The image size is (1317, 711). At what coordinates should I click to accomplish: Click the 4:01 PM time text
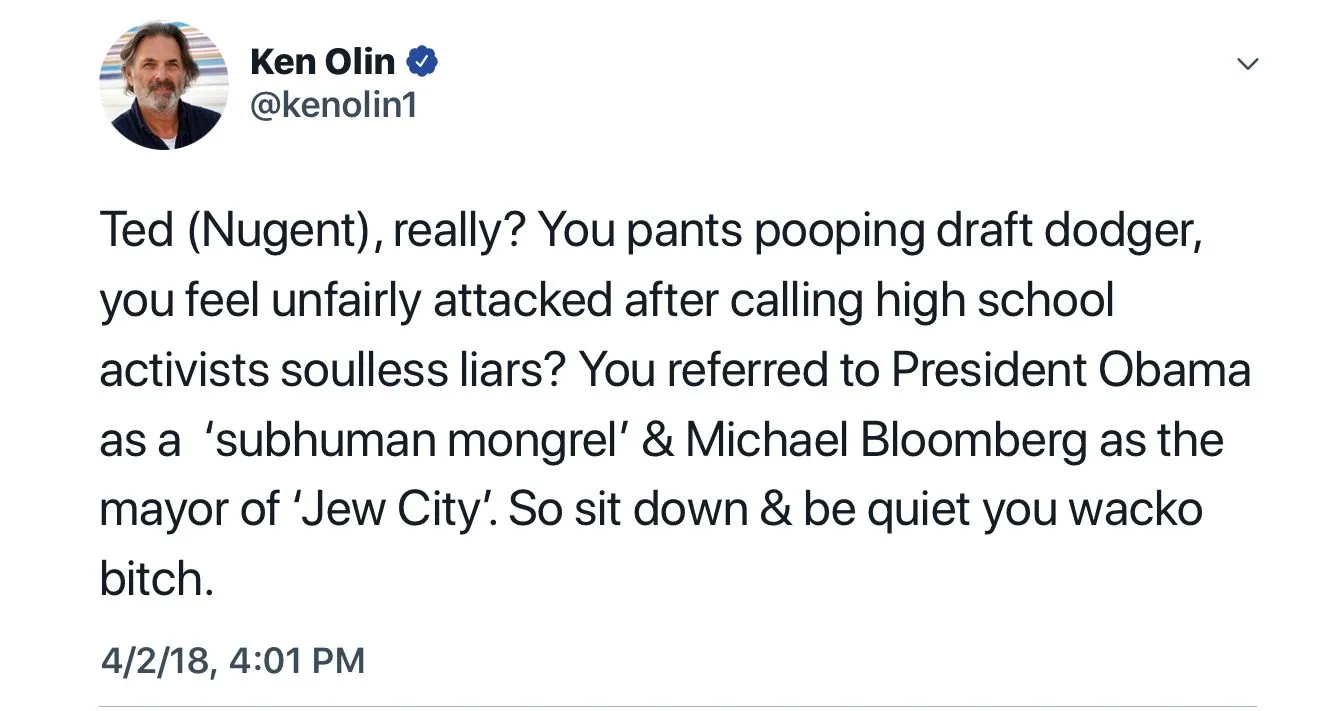click(297, 660)
